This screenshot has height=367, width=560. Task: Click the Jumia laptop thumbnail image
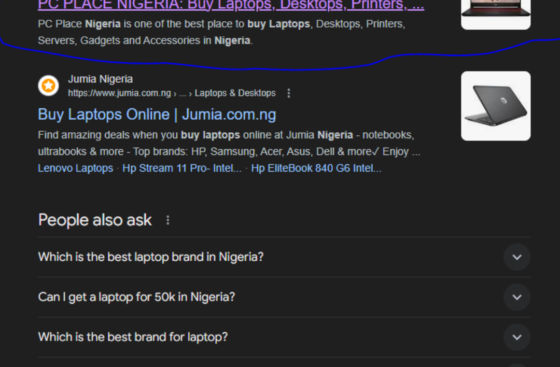[496, 106]
